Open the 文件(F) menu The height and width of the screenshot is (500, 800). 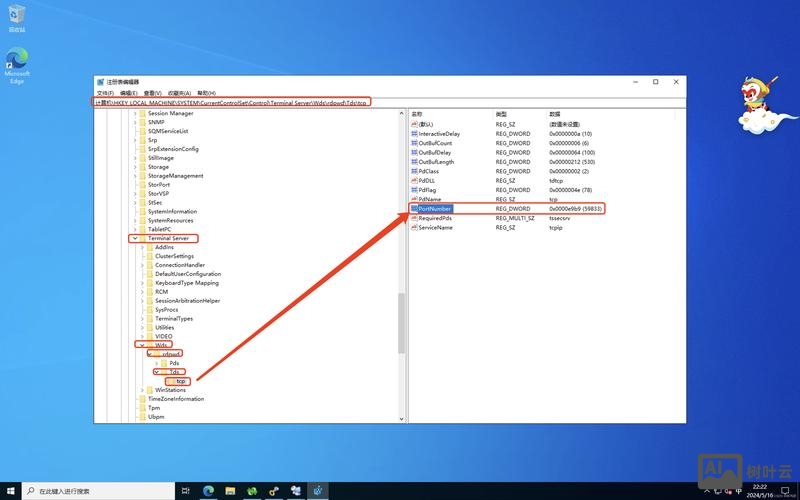point(105,92)
